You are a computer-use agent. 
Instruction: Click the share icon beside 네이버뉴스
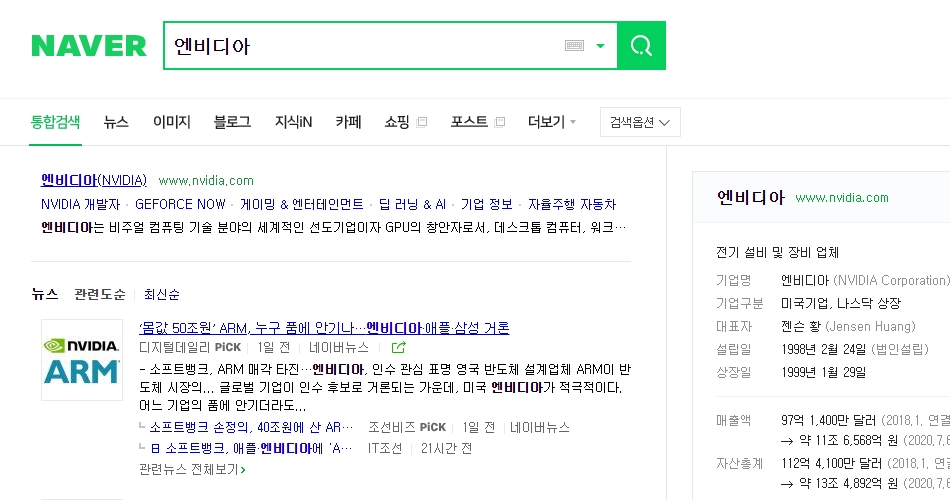coord(398,347)
